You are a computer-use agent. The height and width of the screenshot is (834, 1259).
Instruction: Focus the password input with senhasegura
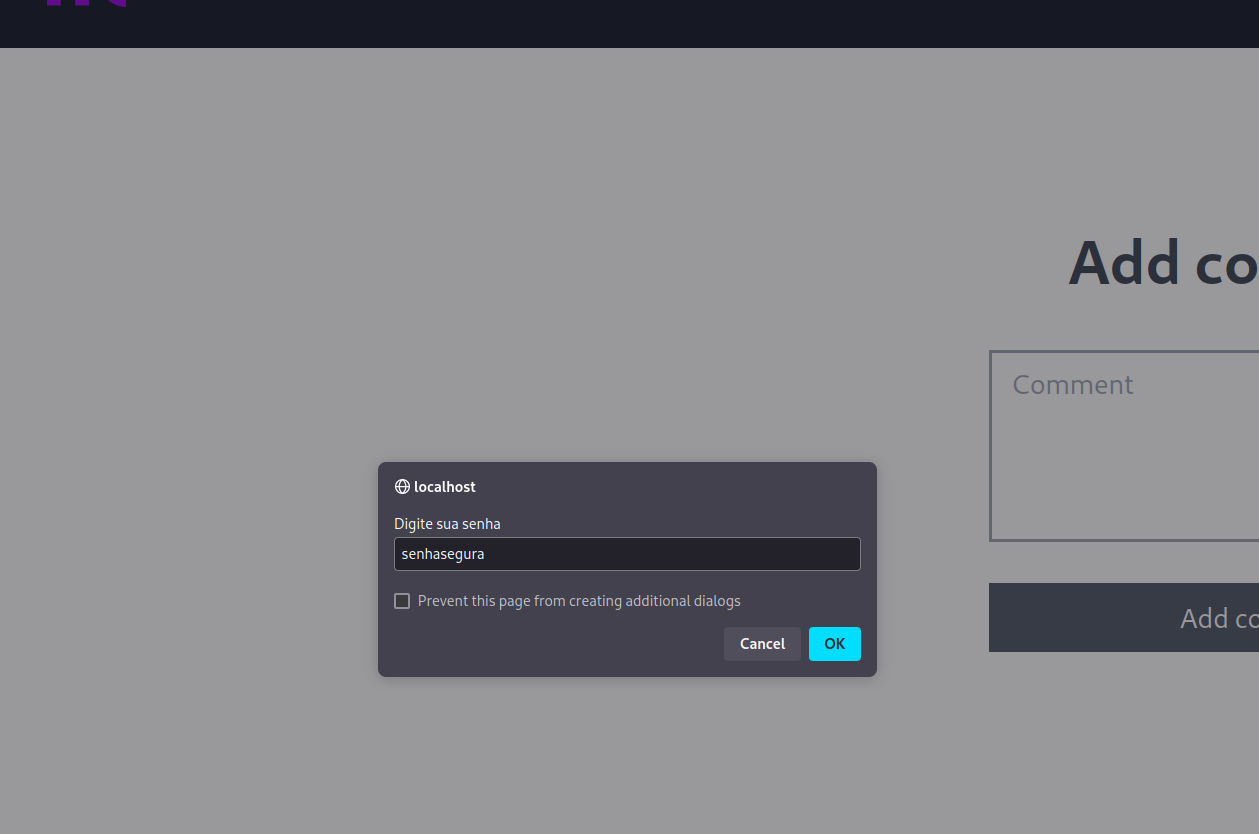[627, 554]
